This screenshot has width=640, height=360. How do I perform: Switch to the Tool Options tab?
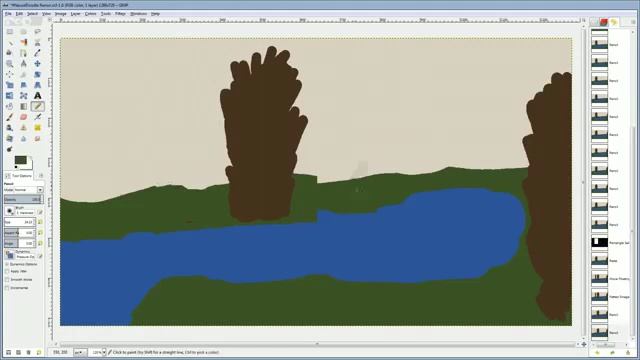(x=18, y=176)
